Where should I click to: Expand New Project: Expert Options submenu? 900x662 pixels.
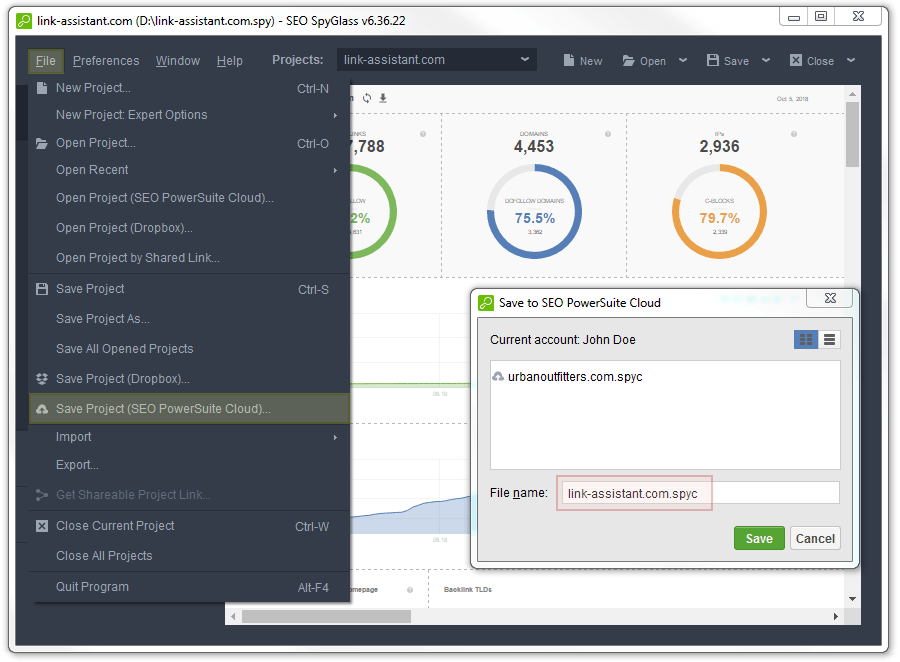pos(189,115)
